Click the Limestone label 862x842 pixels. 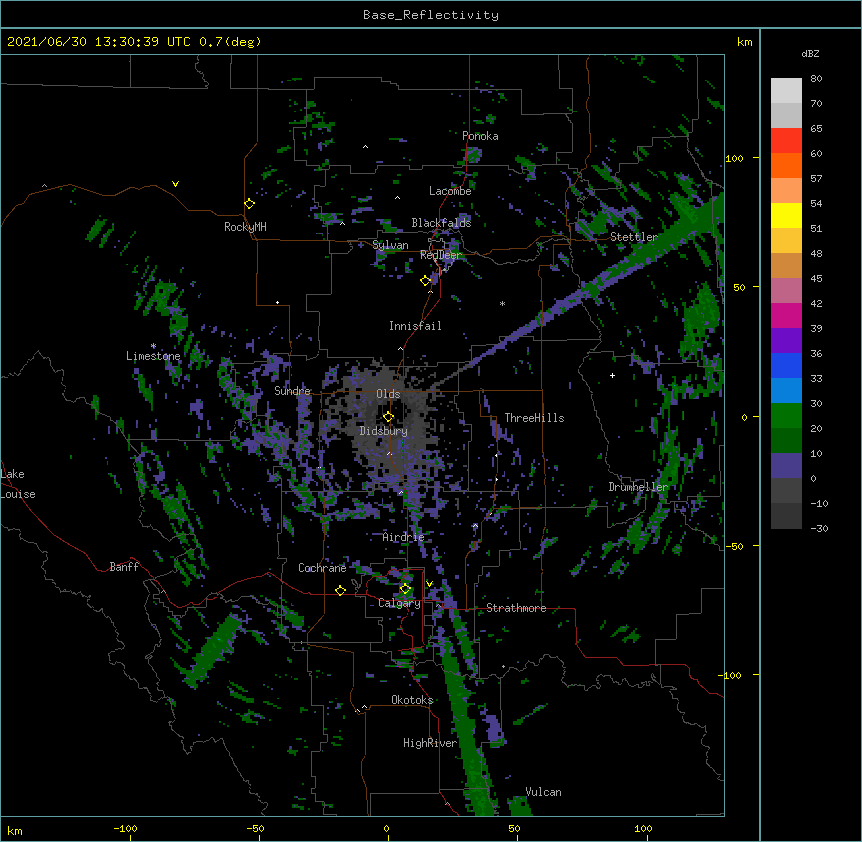click(x=153, y=357)
